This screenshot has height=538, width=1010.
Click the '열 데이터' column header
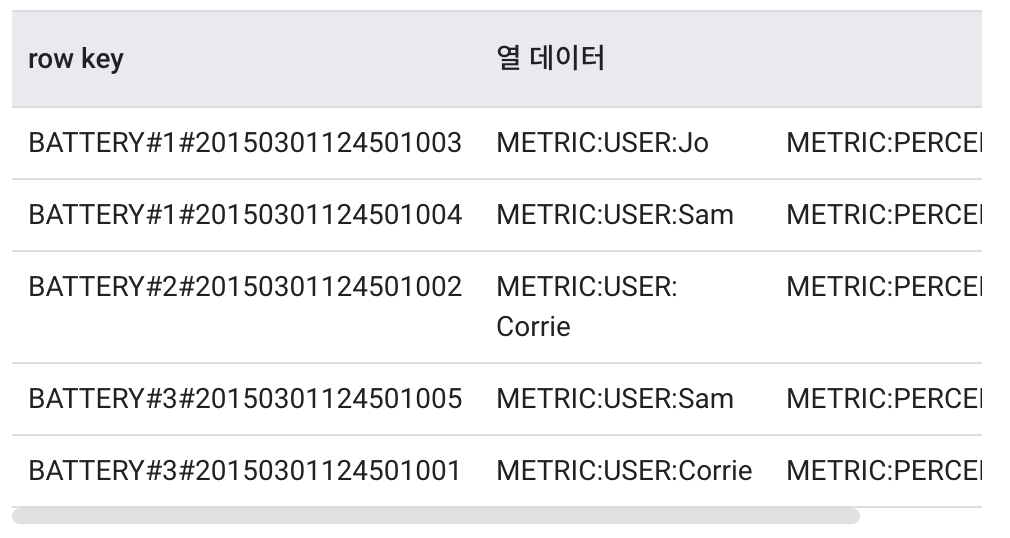tap(551, 58)
